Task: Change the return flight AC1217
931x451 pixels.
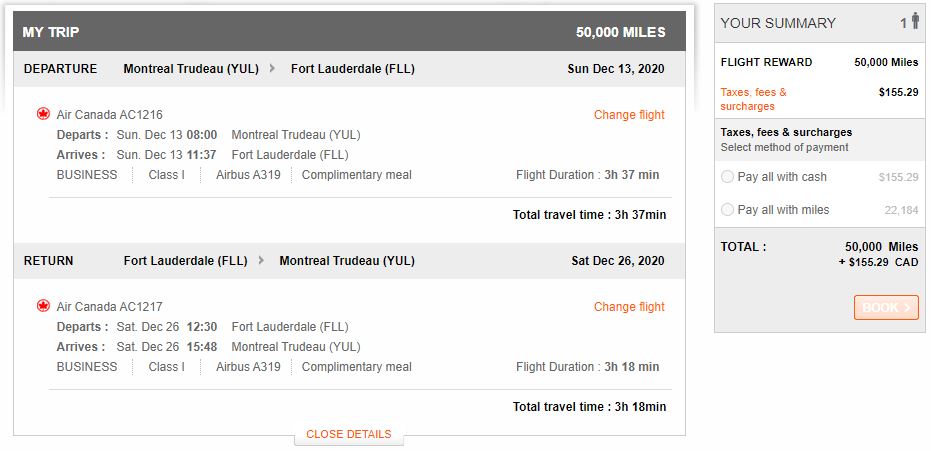Action: [x=629, y=307]
